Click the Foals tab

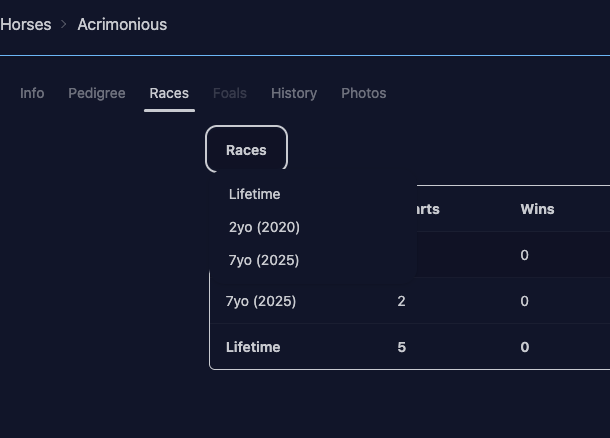tap(230, 93)
